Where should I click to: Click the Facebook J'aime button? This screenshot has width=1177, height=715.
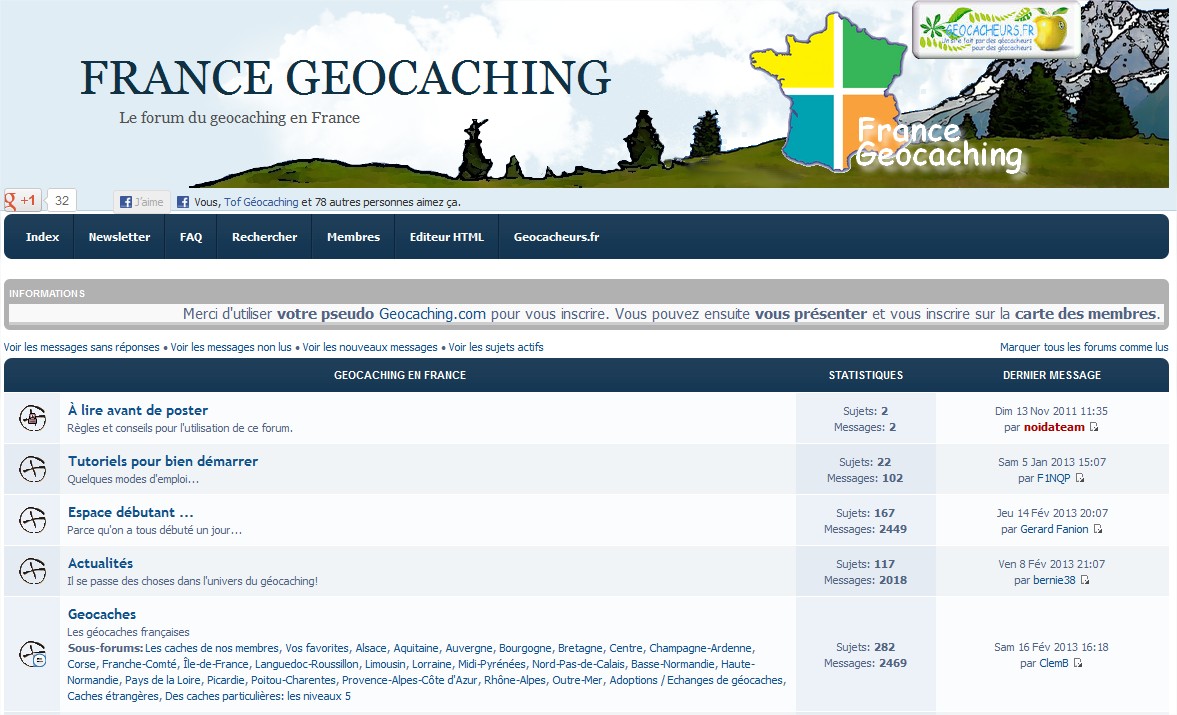pos(142,202)
